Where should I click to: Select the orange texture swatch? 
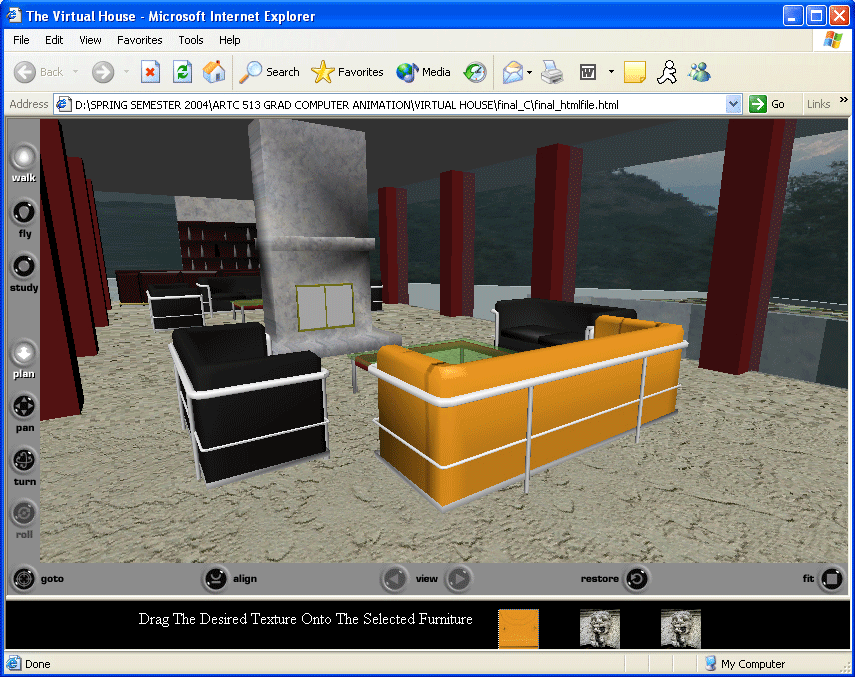point(518,629)
